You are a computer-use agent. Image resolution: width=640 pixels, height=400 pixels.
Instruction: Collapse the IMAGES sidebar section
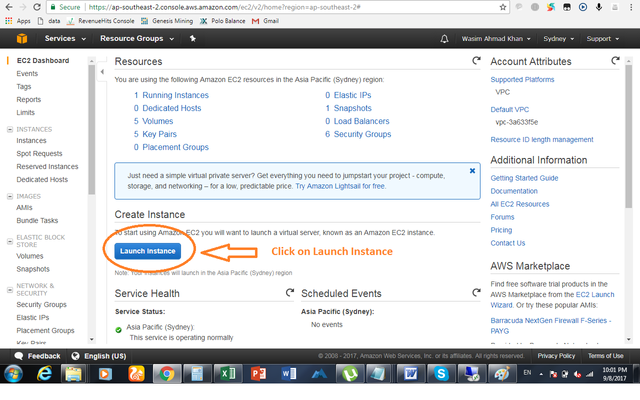point(10,196)
